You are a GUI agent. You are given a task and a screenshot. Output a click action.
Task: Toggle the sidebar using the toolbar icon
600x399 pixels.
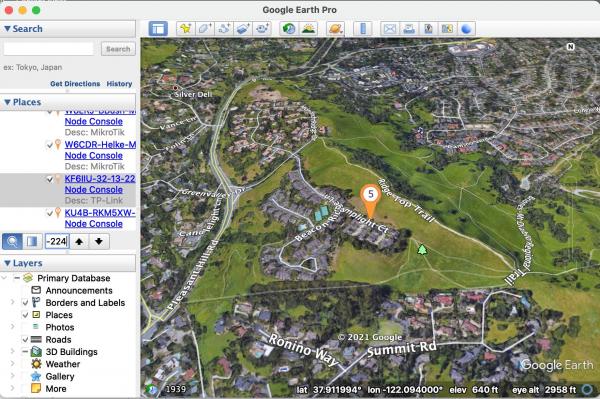[x=158, y=29]
